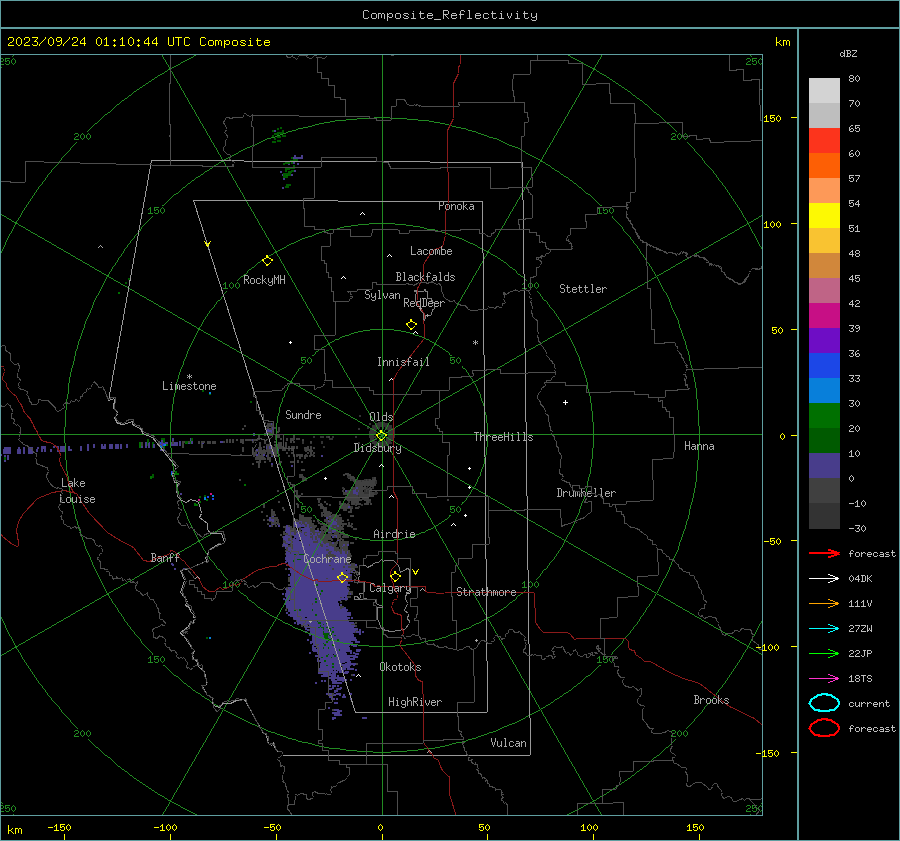Click the Sundre town label
The height and width of the screenshot is (841, 900).
(303, 414)
